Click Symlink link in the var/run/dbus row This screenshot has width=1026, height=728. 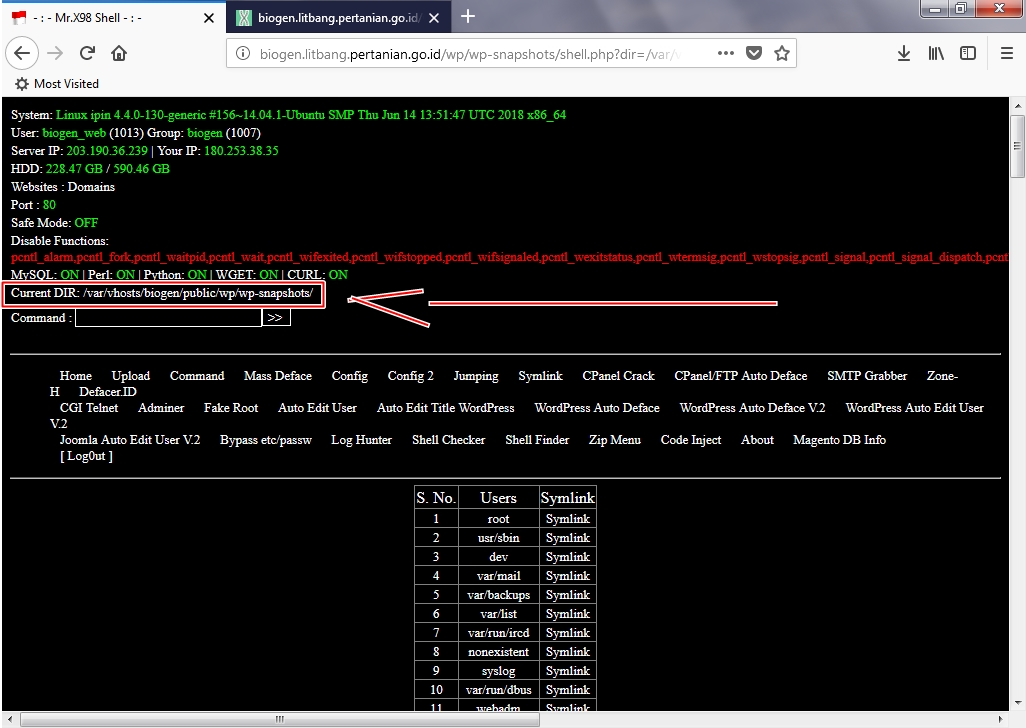(568, 689)
